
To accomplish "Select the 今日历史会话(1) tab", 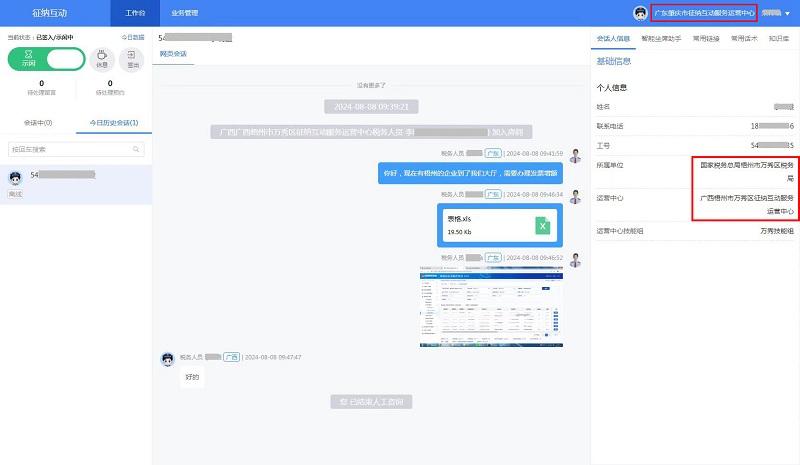I will (x=114, y=122).
